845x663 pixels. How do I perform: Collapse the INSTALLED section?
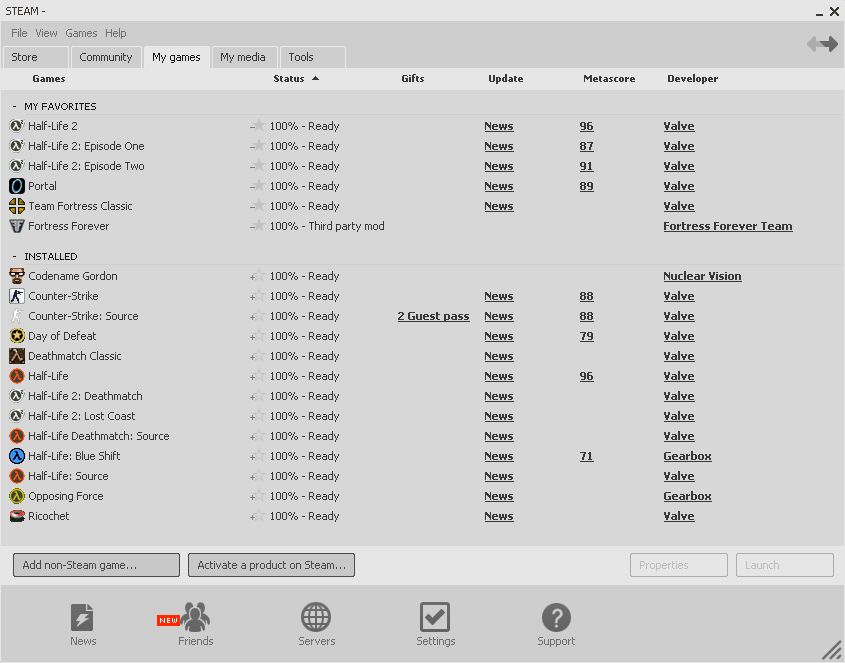coord(15,257)
